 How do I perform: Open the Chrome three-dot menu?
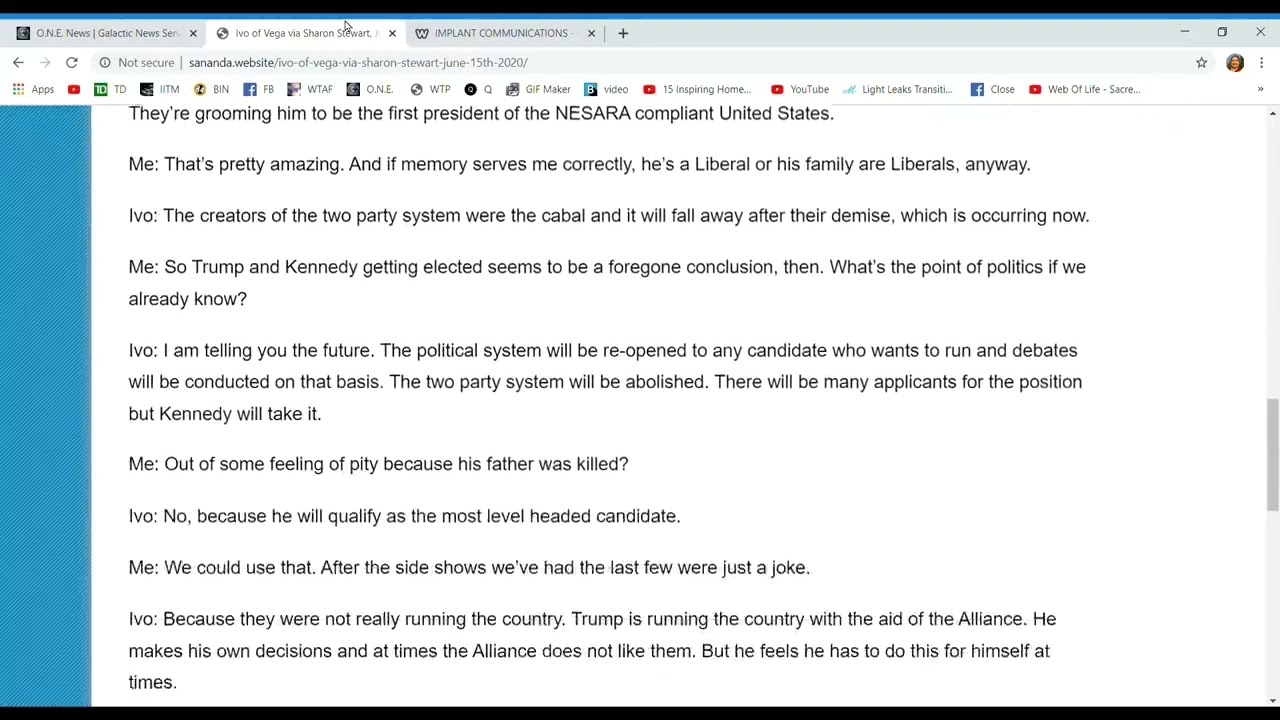coord(1262,62)
